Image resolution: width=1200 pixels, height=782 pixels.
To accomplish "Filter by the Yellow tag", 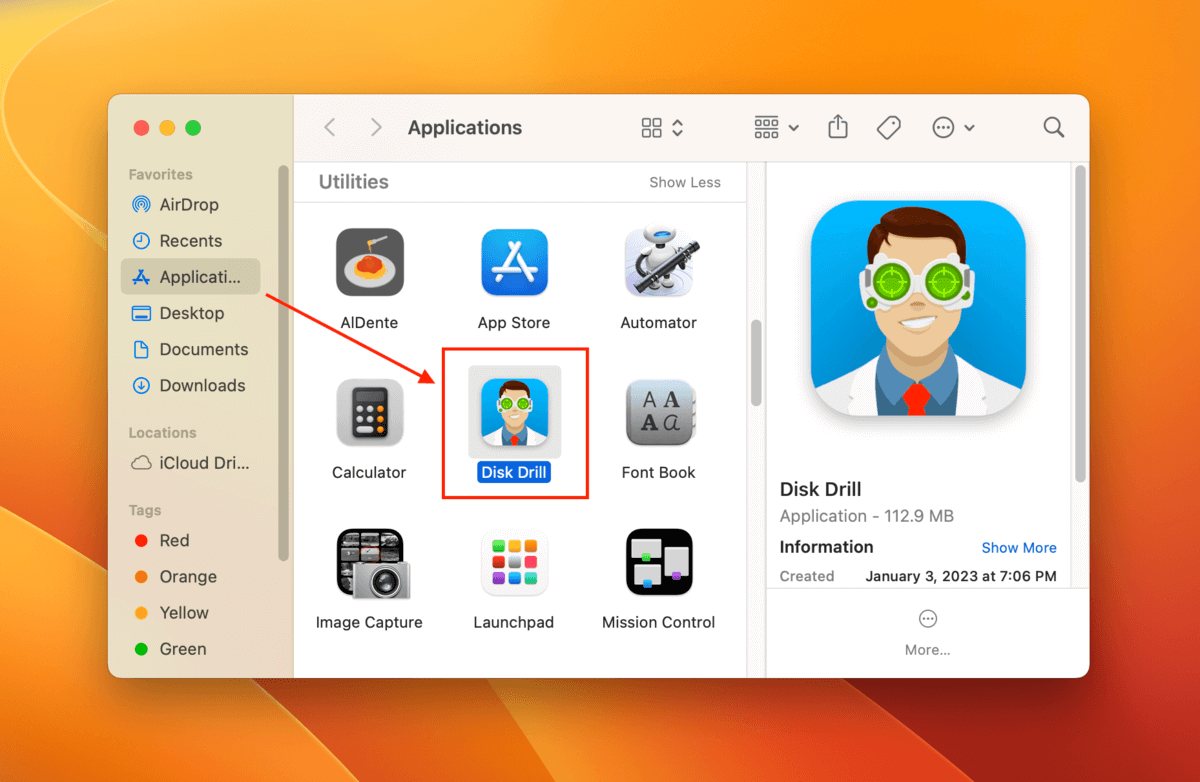I will click(x=190, y=613).
